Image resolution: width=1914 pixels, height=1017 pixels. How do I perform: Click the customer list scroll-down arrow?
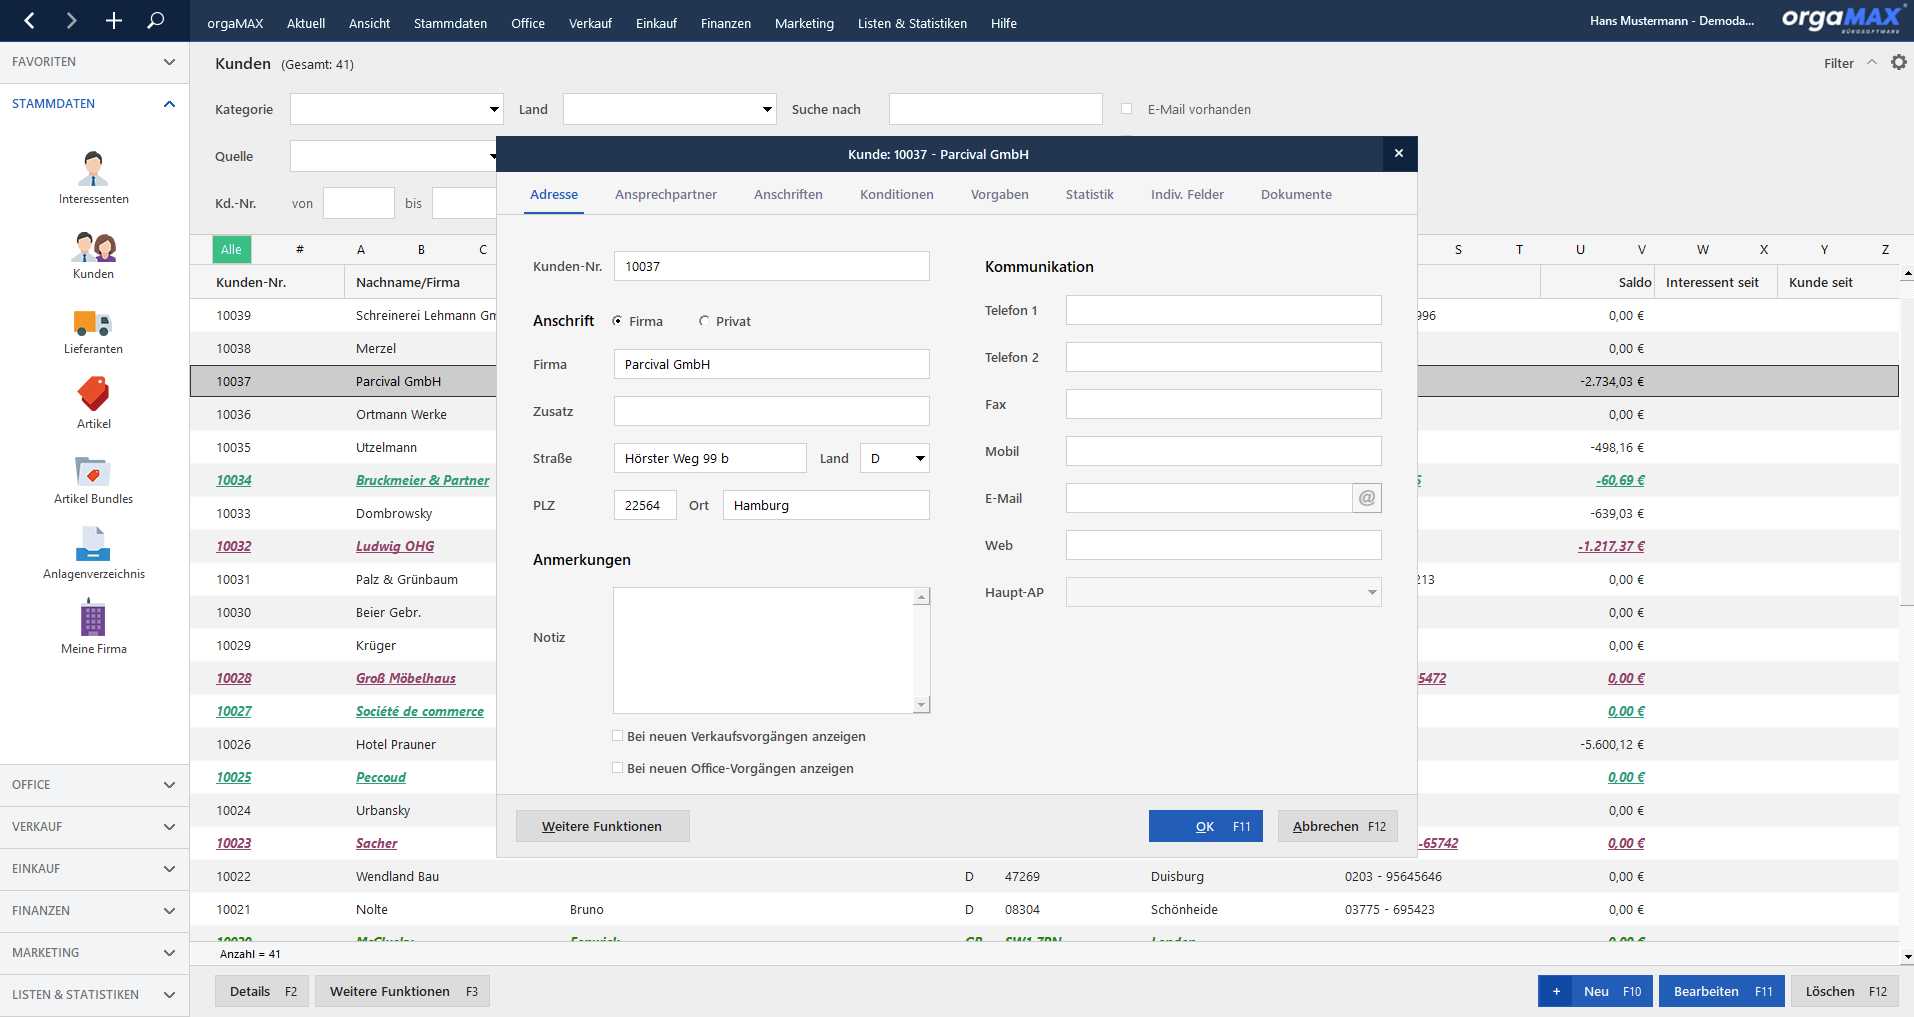(1907, 957)
